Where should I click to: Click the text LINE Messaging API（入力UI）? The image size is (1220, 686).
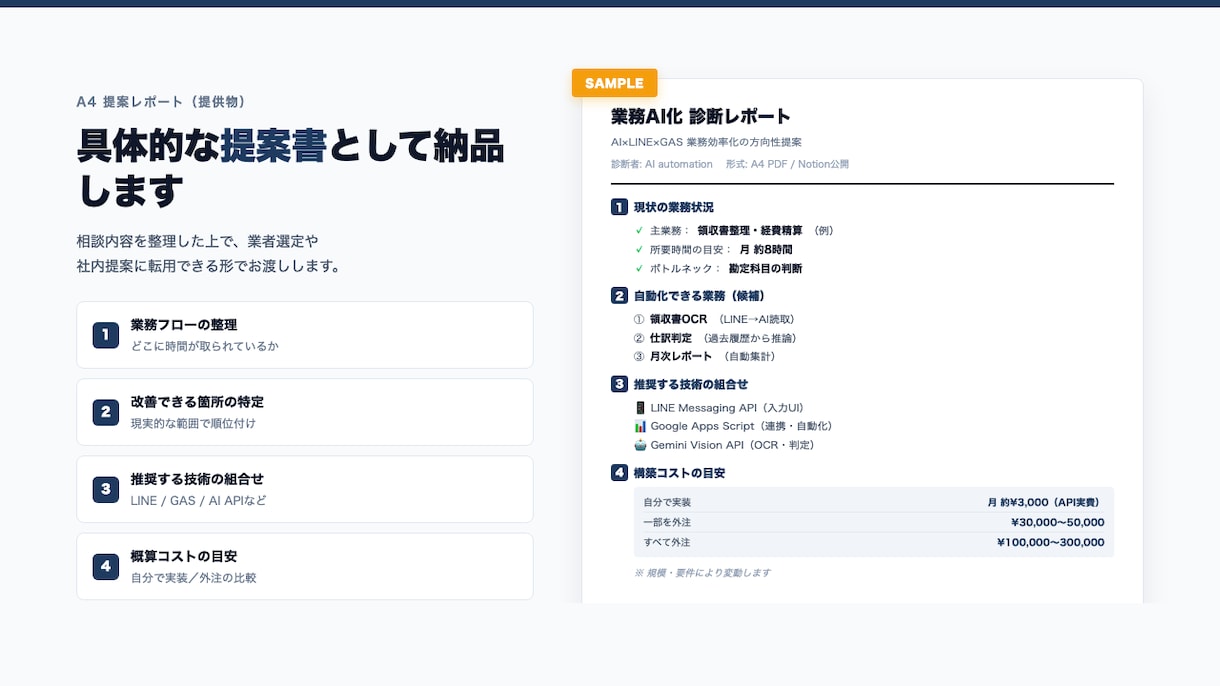(x=727, y=407)
